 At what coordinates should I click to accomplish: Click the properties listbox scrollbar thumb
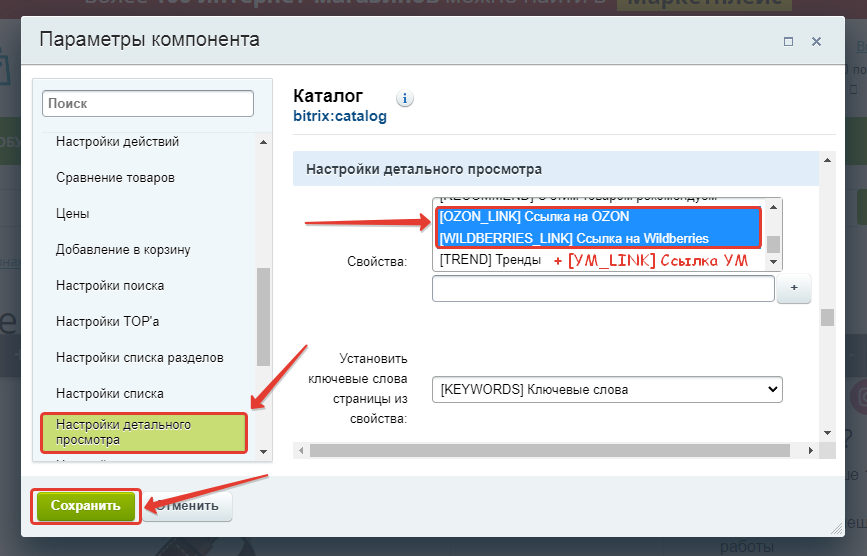(774, 244)
